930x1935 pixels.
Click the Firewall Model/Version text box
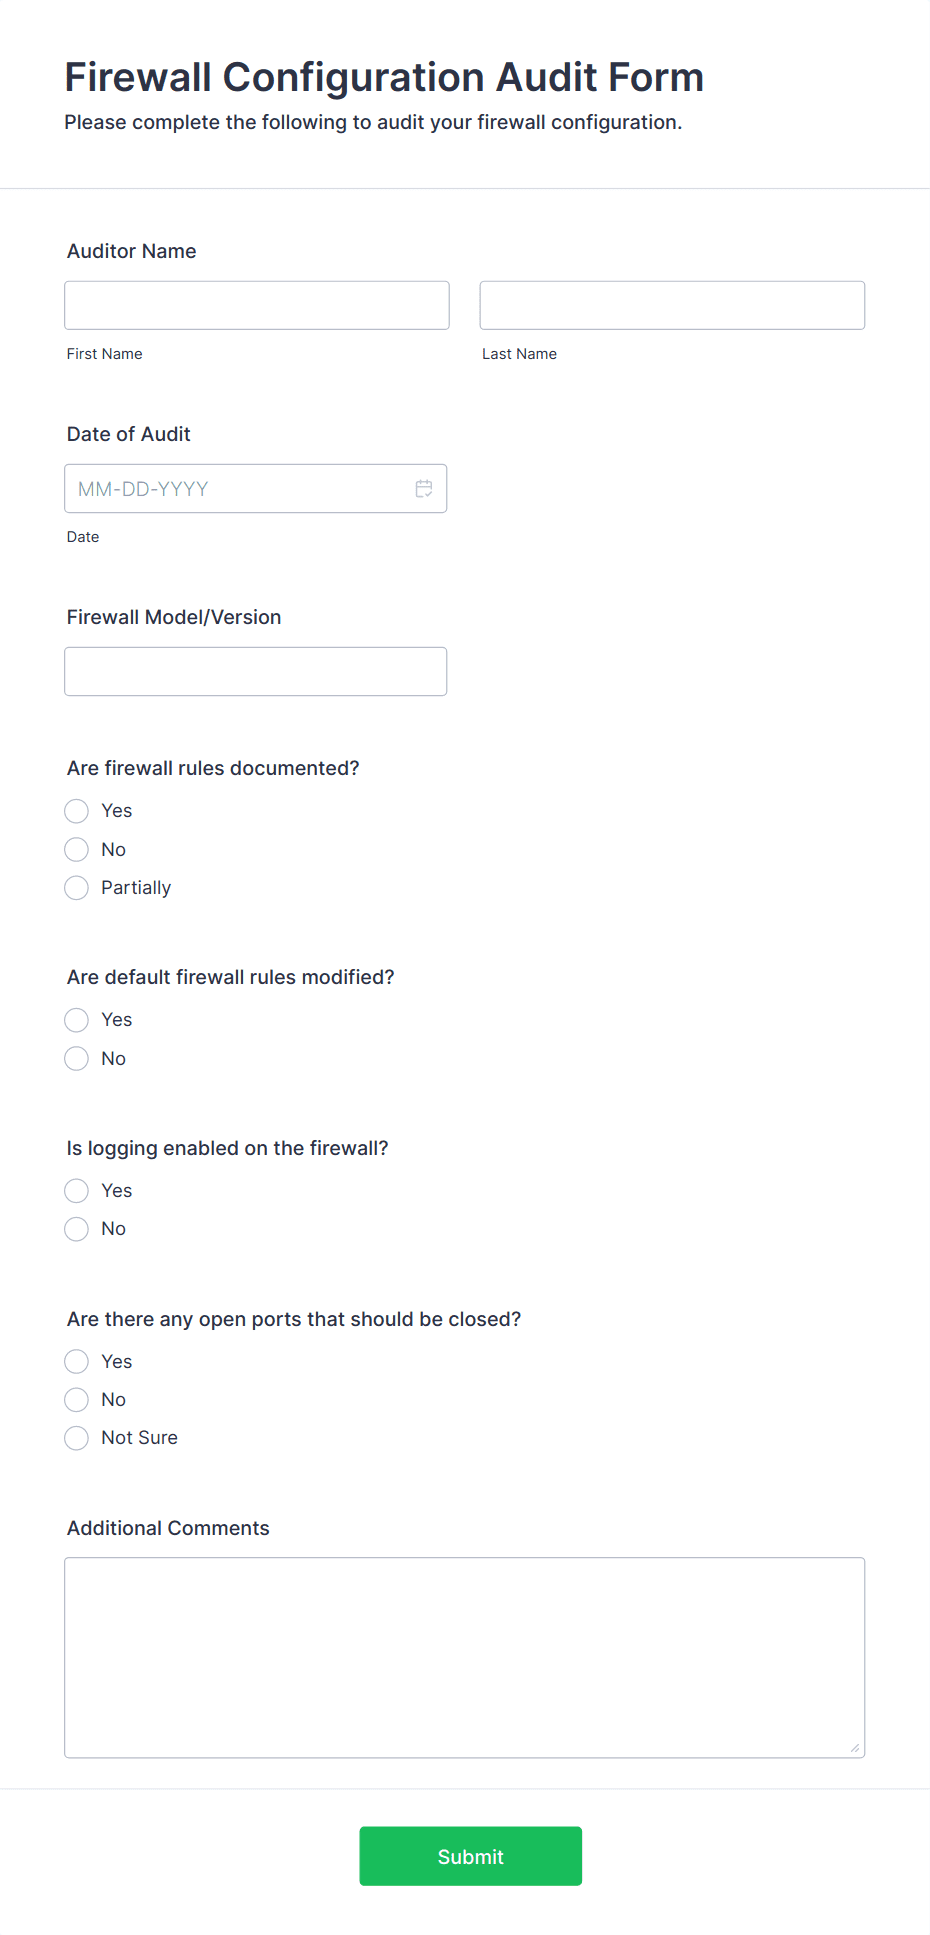coord(255,671)
